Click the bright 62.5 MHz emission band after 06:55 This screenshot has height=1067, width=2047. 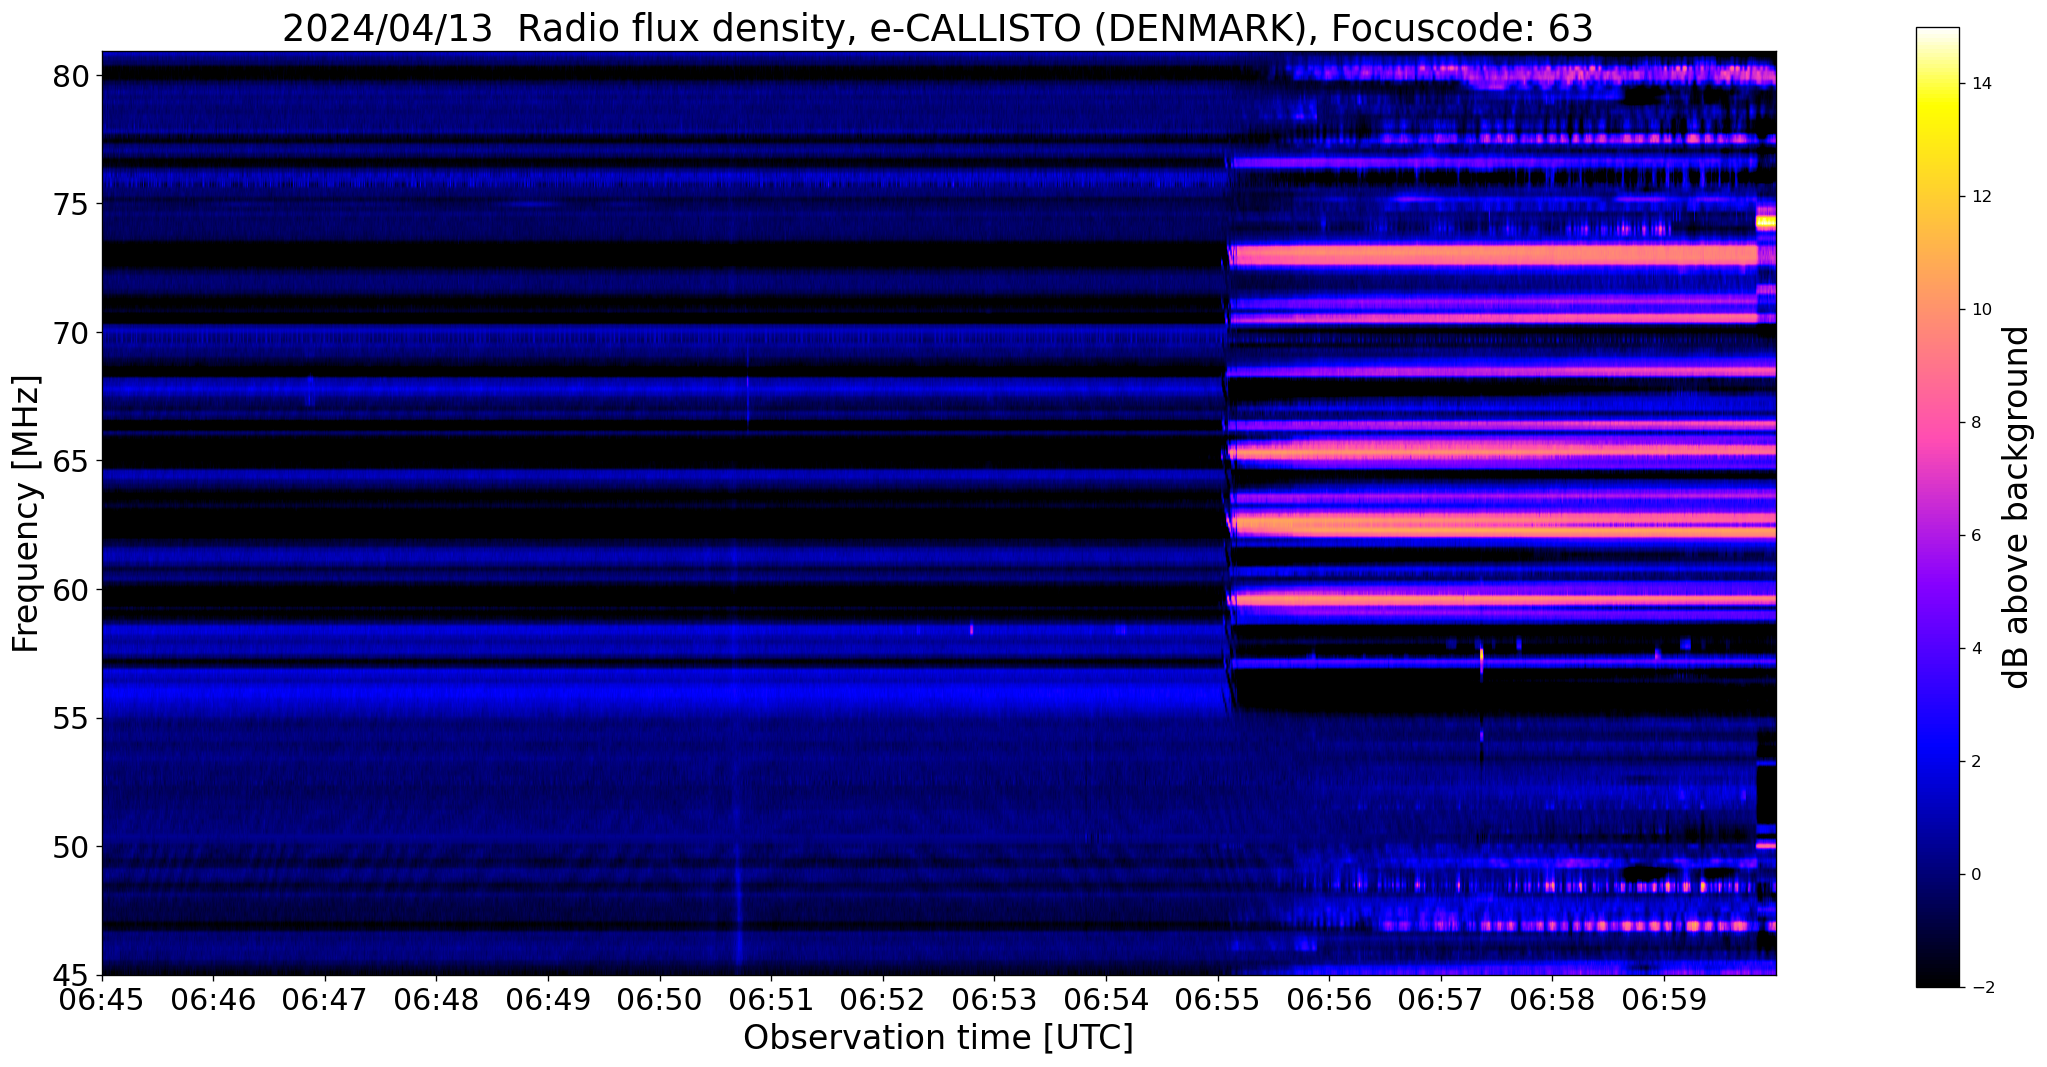pyautogui.click(x=1503, y=525)
